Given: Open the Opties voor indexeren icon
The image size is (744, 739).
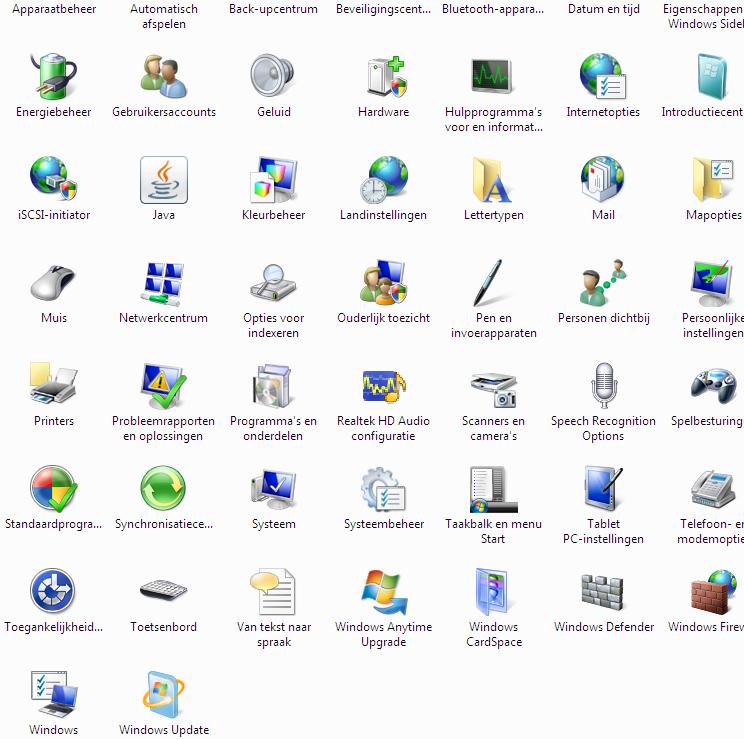Looking at the screenshot, I should [273, 282].
